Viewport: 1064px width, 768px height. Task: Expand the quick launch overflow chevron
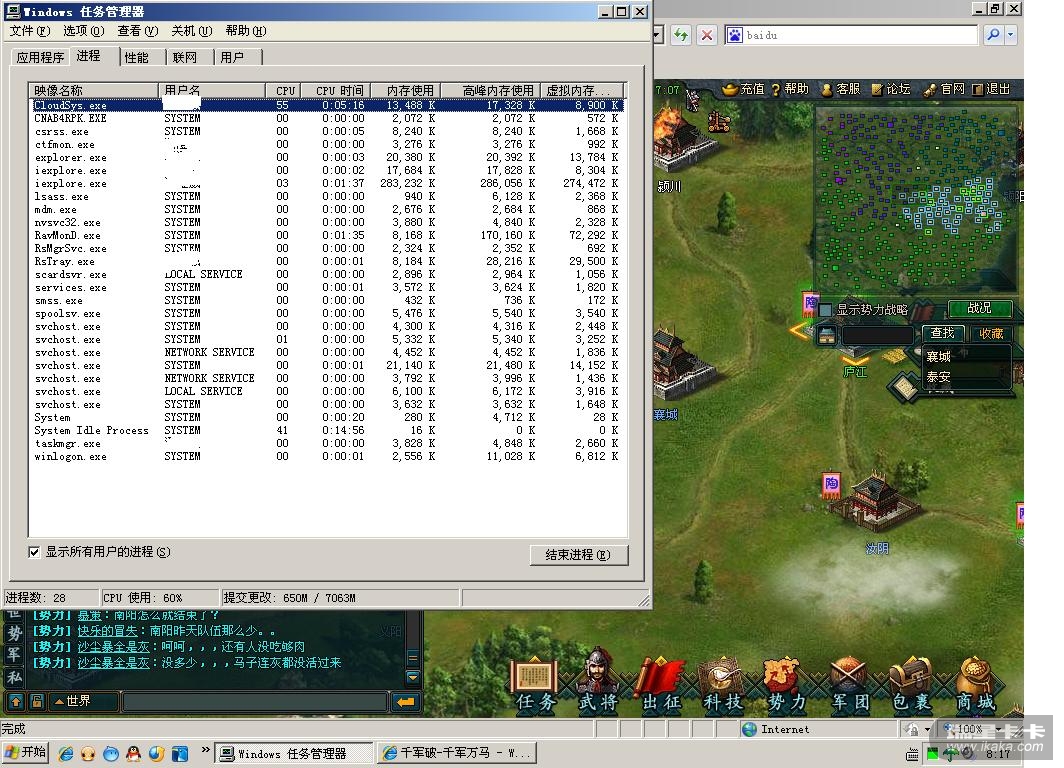click(x=205, y=750)
